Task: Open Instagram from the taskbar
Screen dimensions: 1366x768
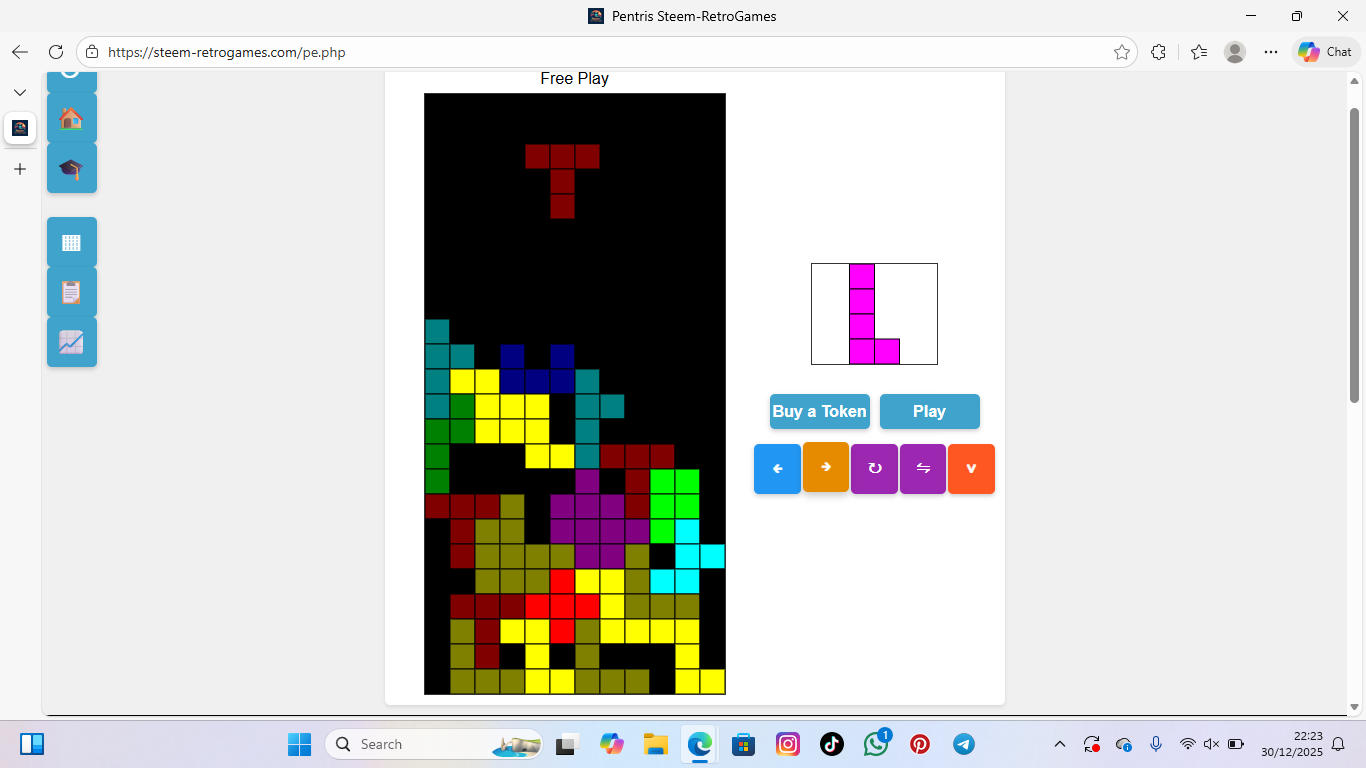Action: coord(788,744)
